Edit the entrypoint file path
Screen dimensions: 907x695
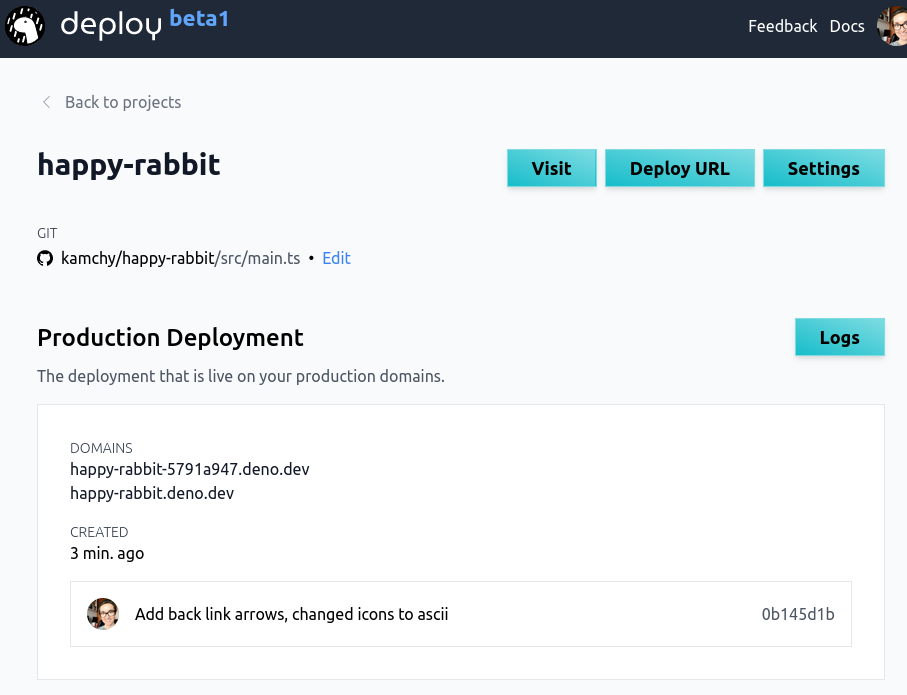tap(336, 257)
